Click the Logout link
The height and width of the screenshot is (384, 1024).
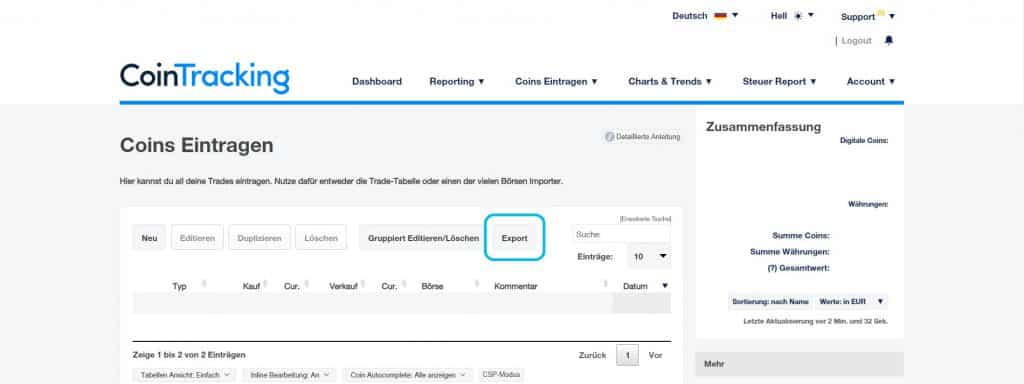click(856, 40)
